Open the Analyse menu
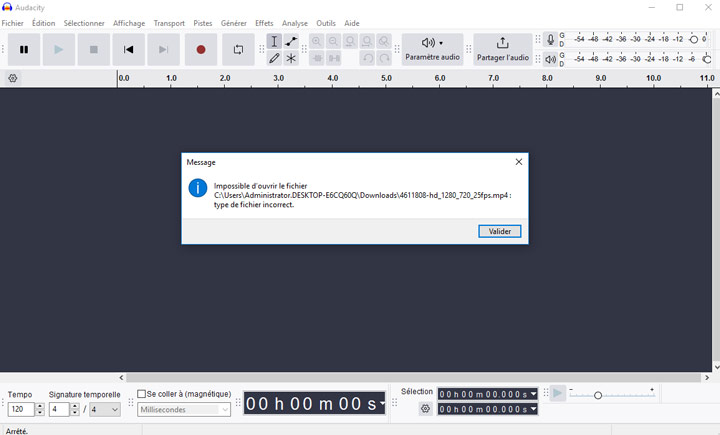This screenshot has height=435, width=720. 295,23
